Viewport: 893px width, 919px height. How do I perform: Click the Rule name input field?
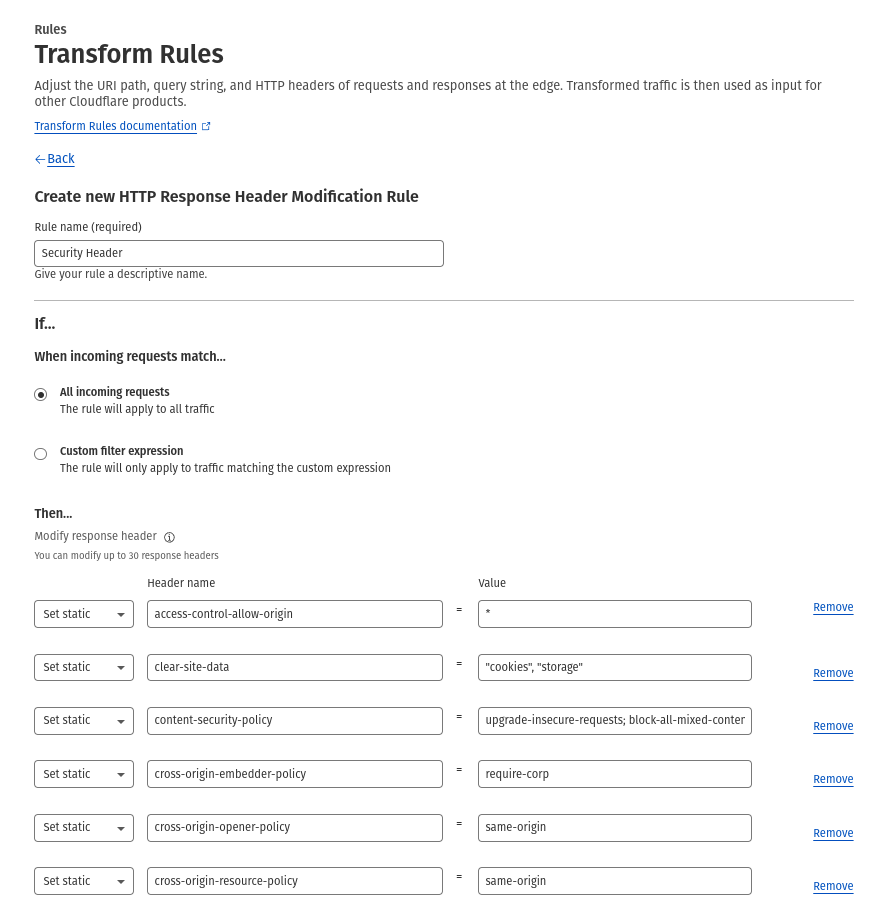239,254
